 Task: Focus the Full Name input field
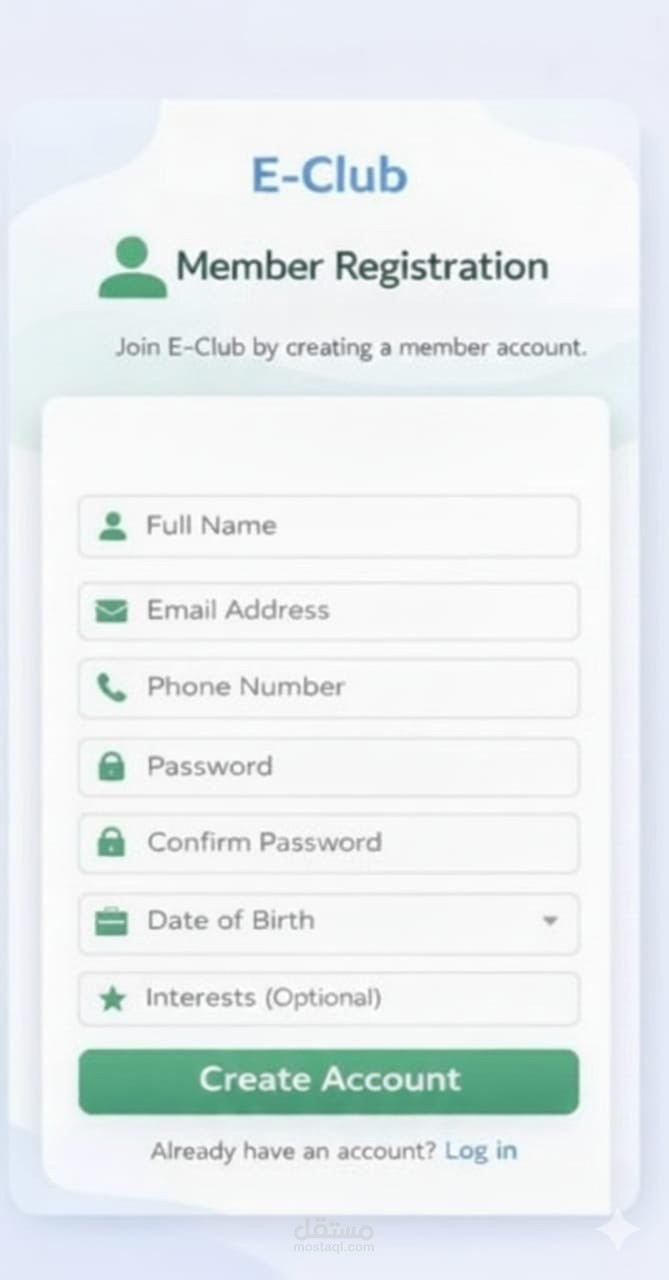pyautogui.click(x=329, y=526)
